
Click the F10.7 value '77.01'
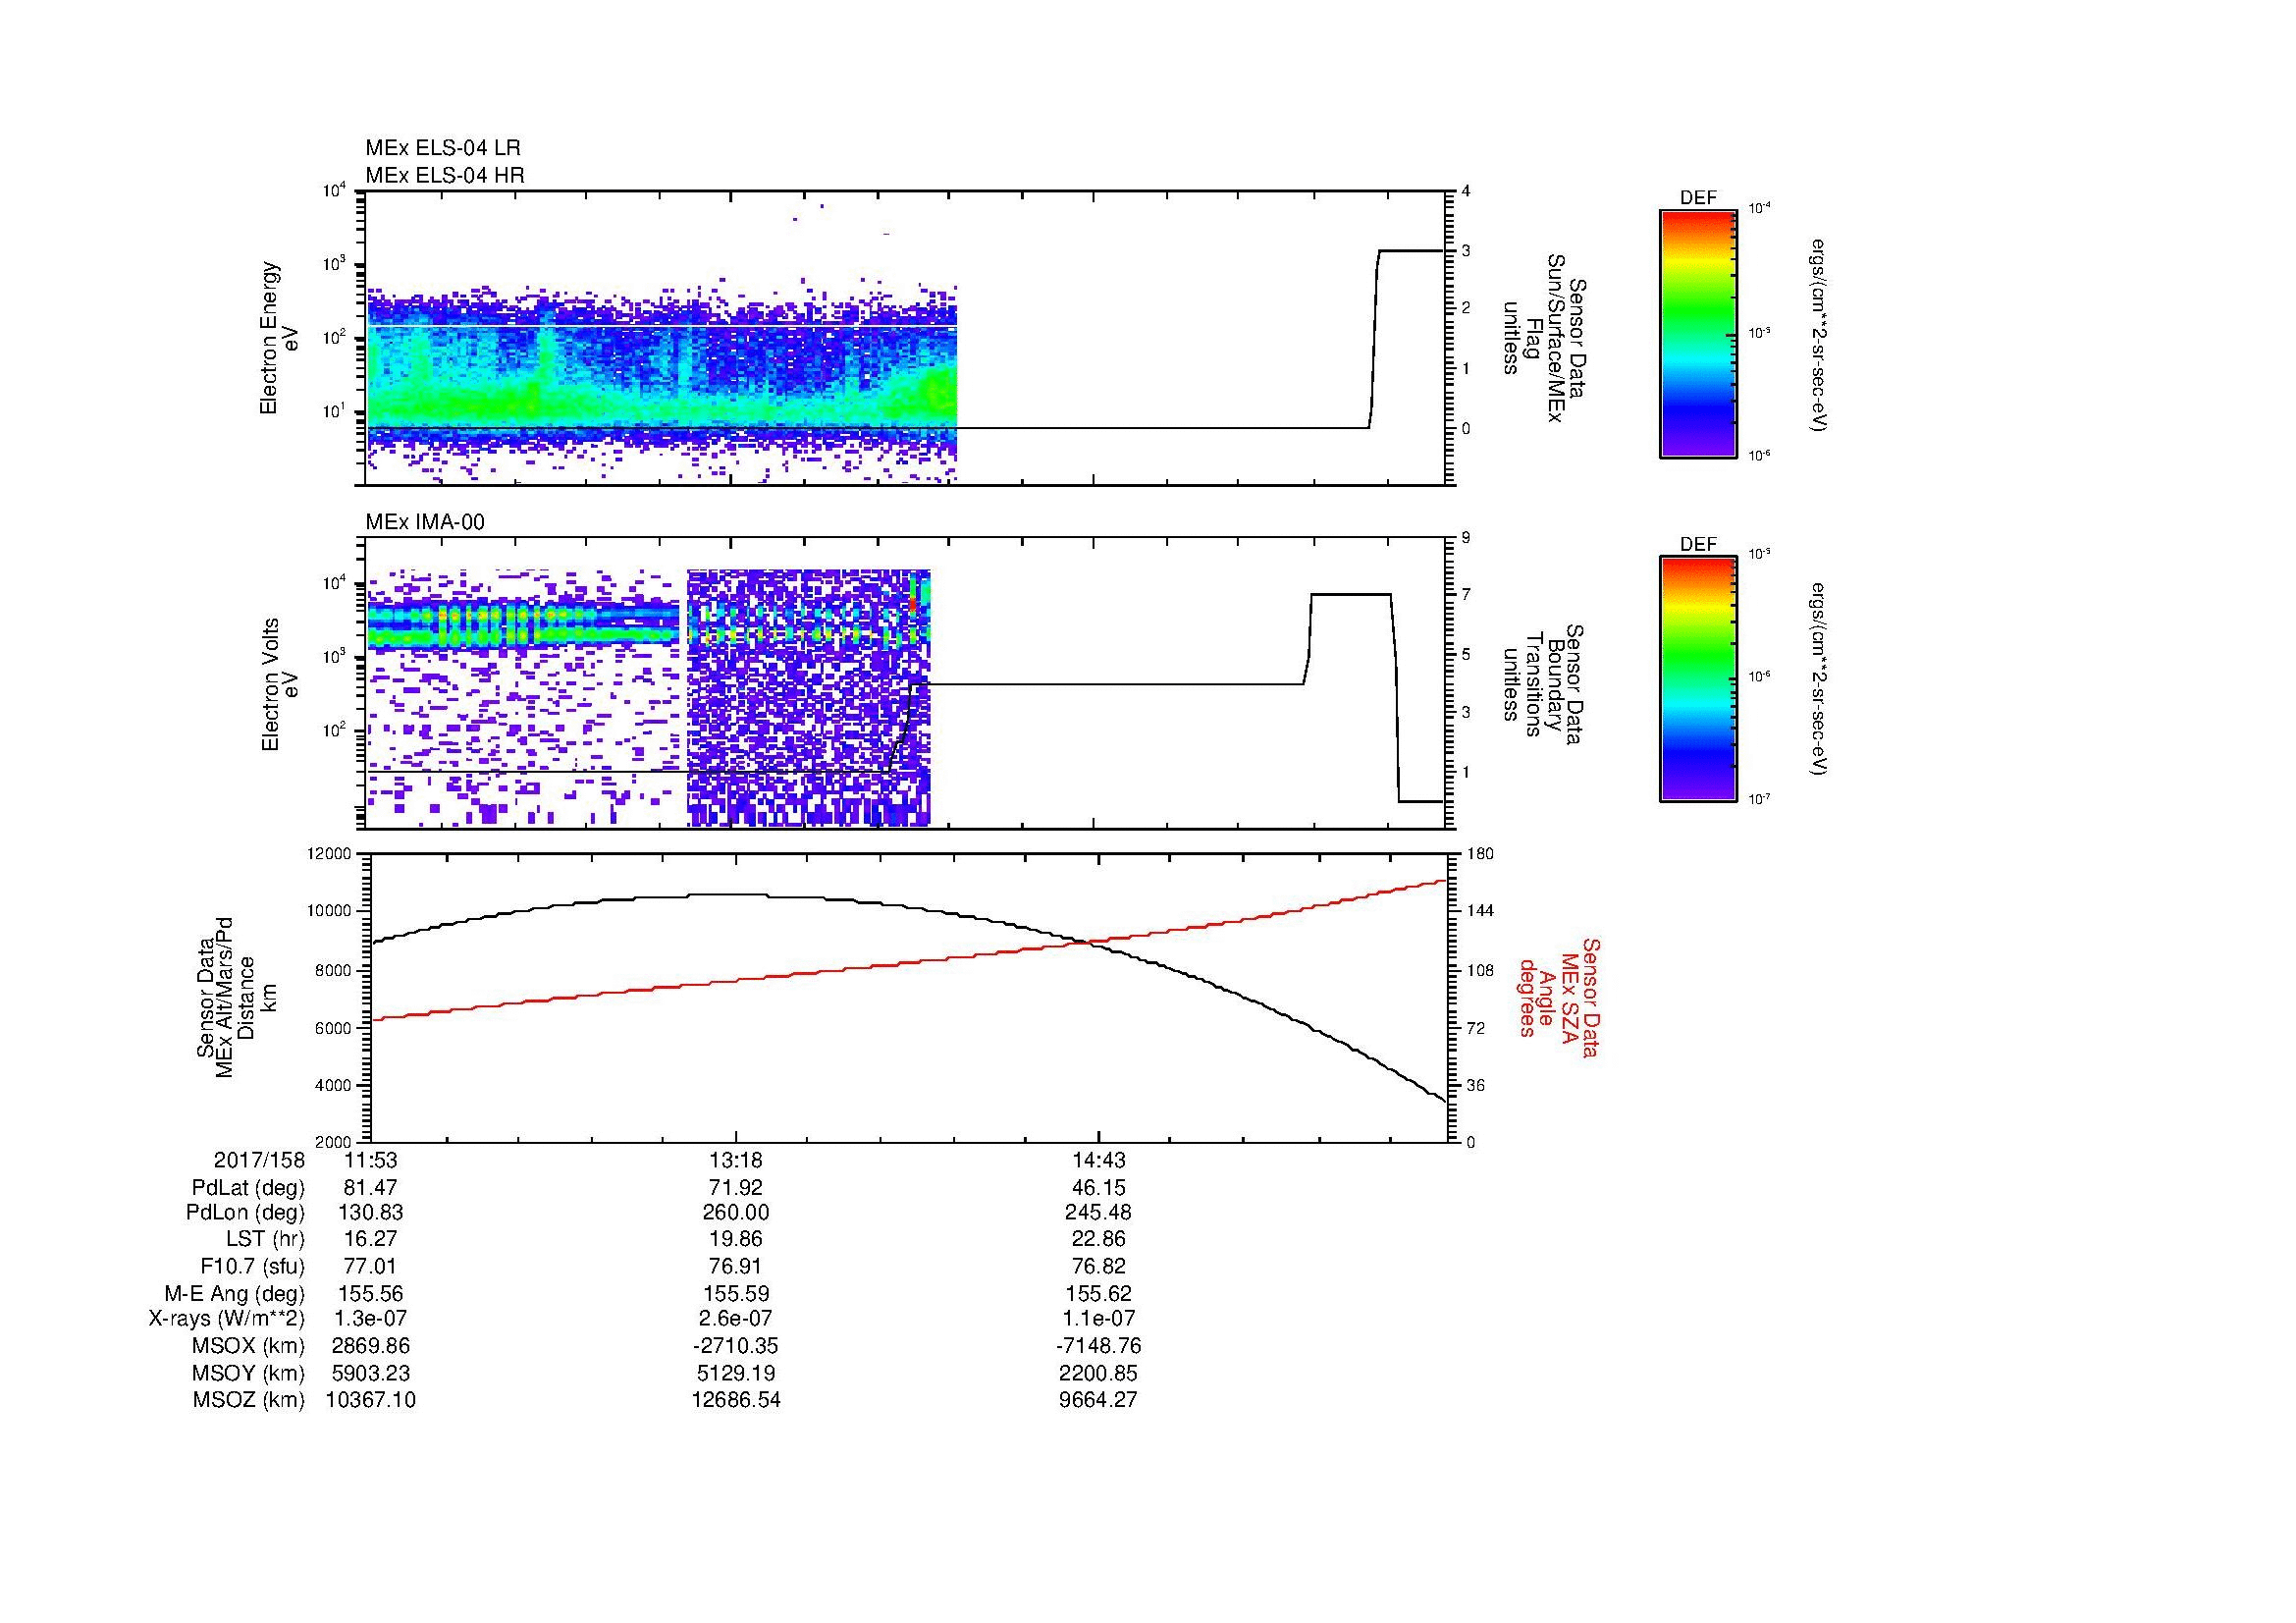371,1267
